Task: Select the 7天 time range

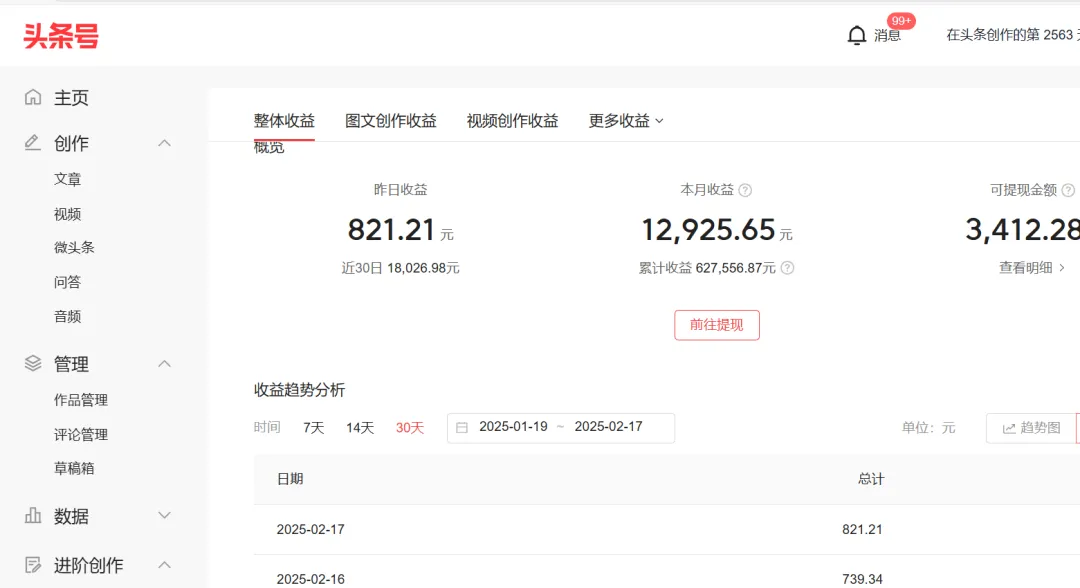Action: click(x=312, y=427)
